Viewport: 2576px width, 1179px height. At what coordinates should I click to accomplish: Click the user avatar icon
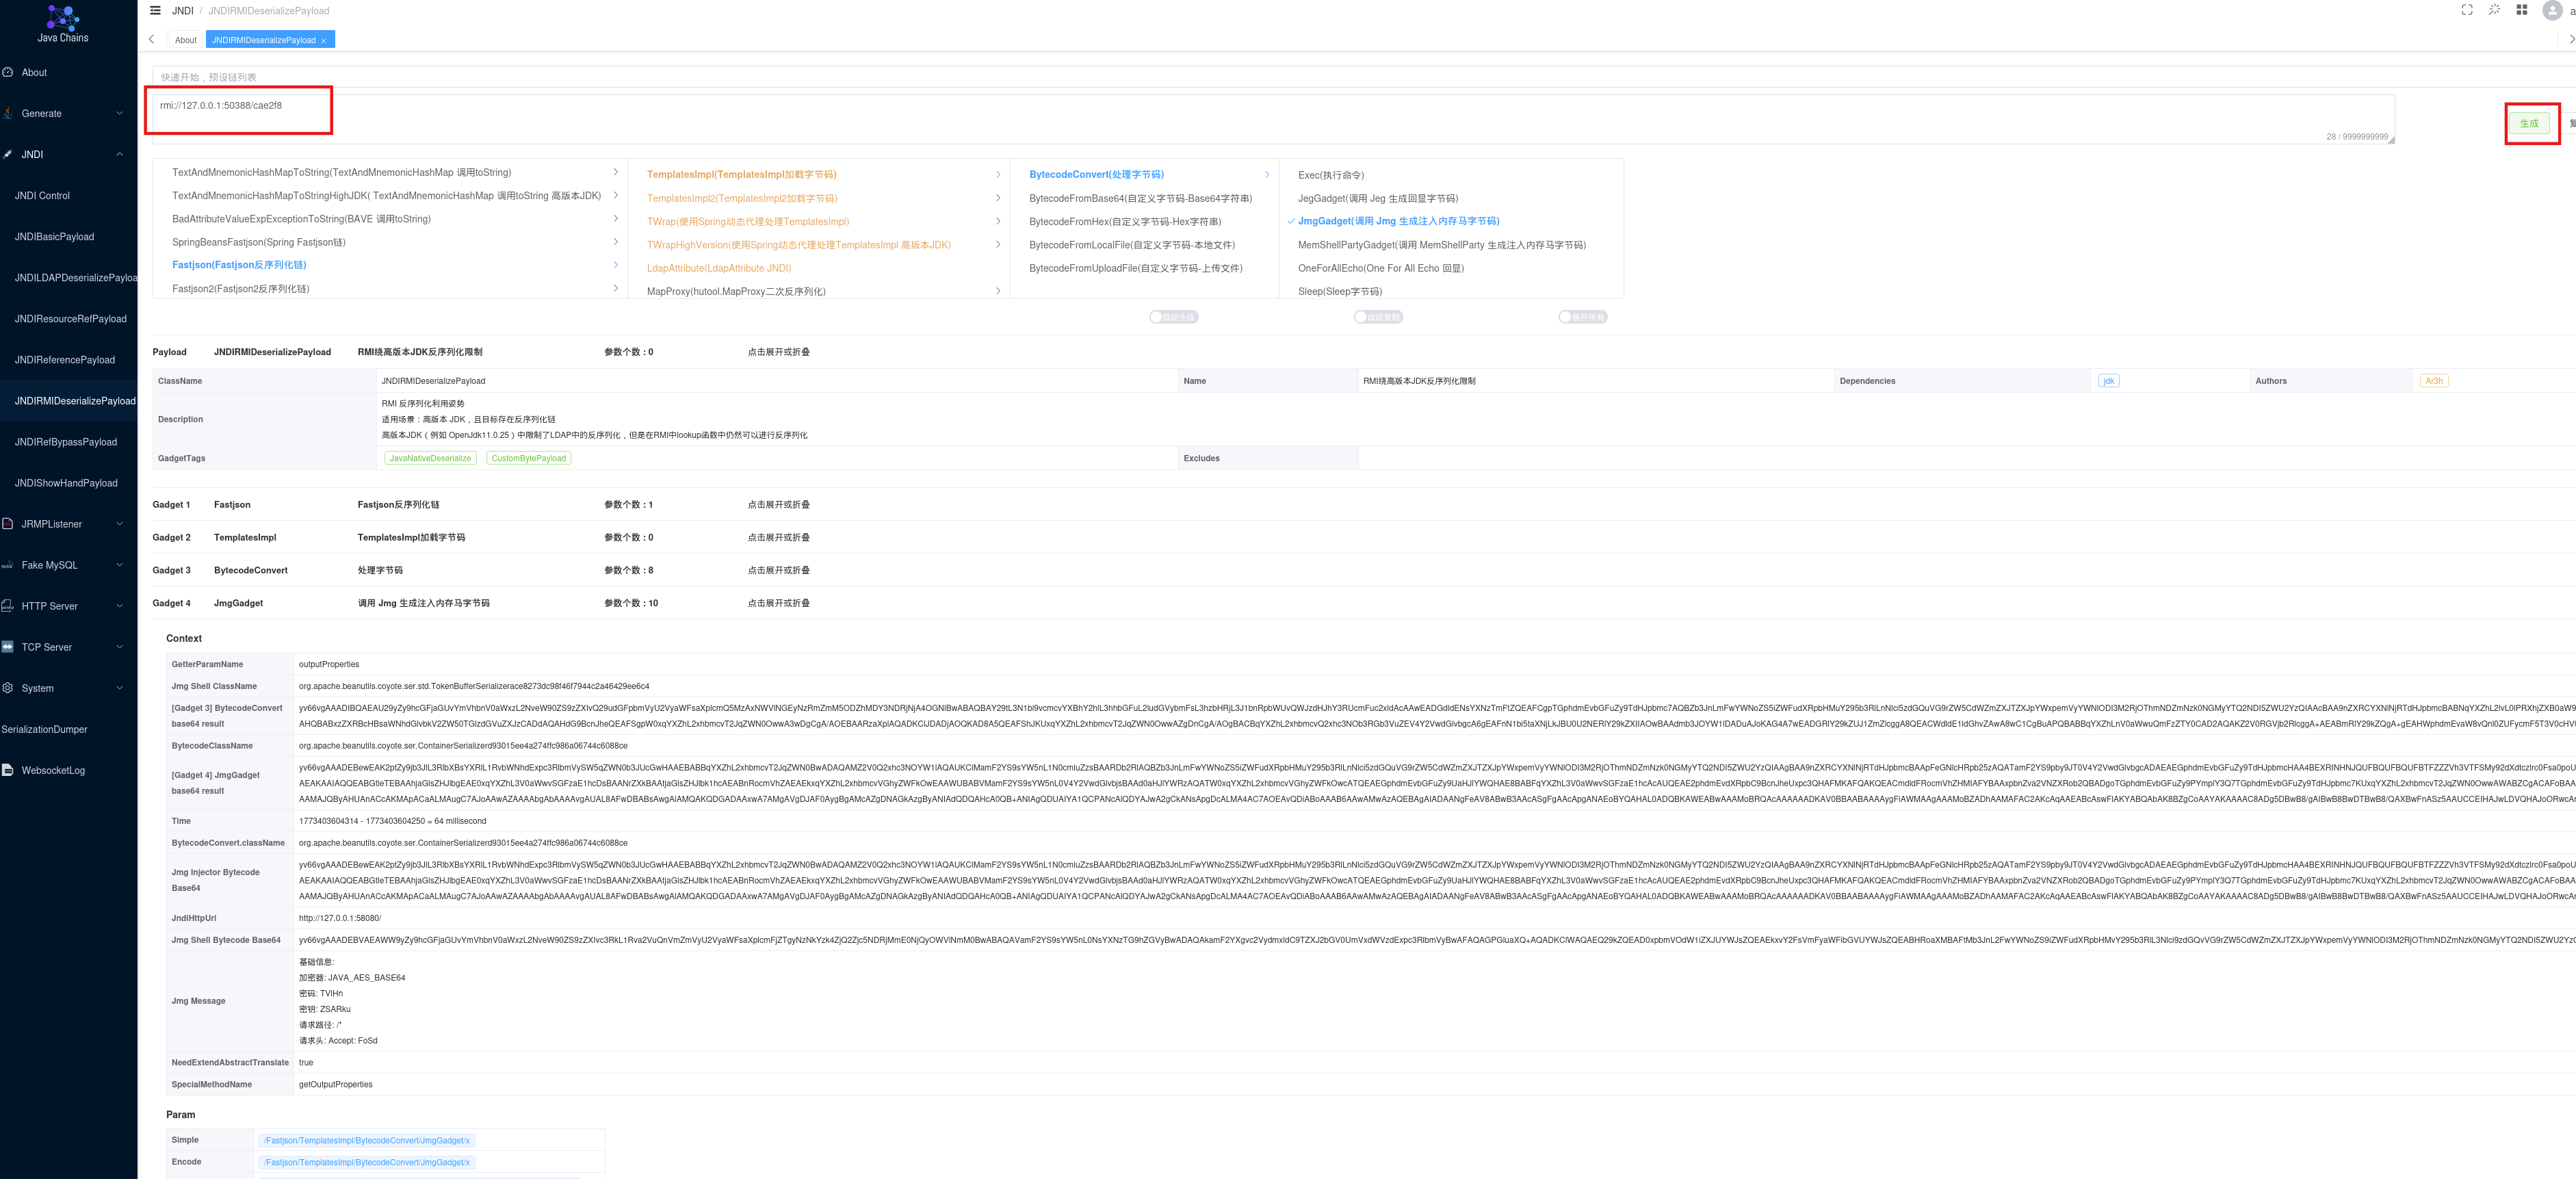[x=2552, y=11]
